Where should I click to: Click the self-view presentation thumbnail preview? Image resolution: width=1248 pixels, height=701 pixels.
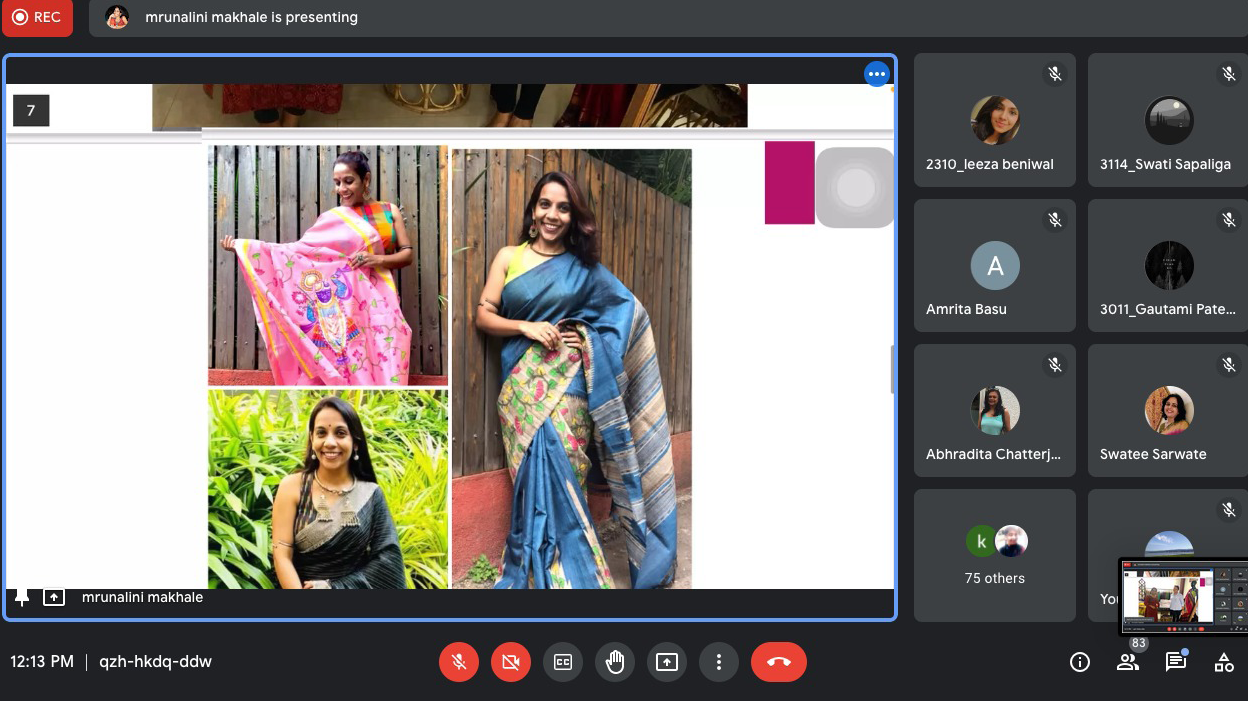1183,596
